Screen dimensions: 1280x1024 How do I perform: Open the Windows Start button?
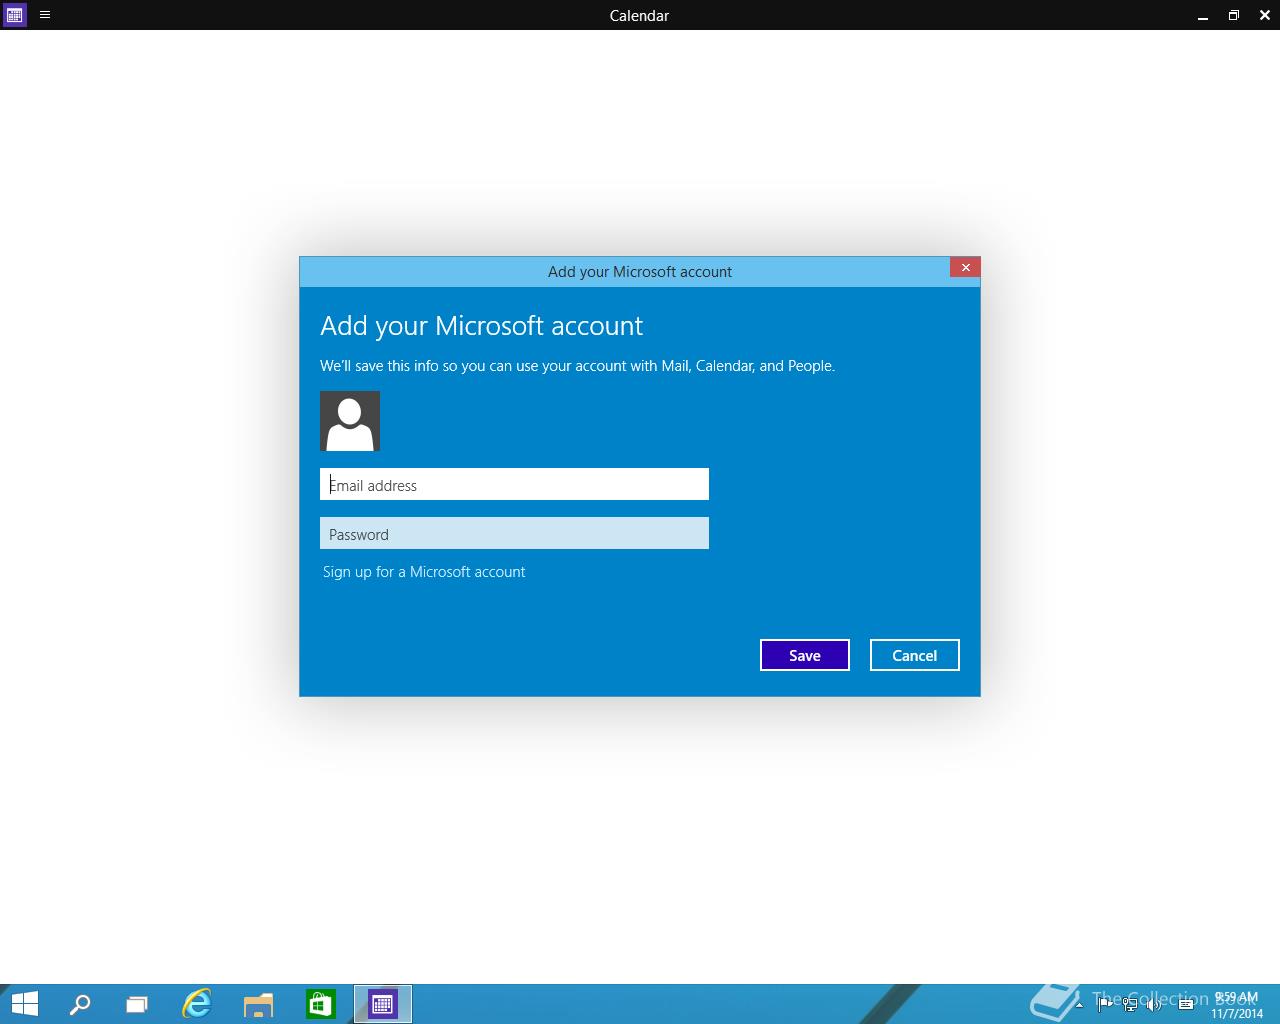coord(24,1004)
